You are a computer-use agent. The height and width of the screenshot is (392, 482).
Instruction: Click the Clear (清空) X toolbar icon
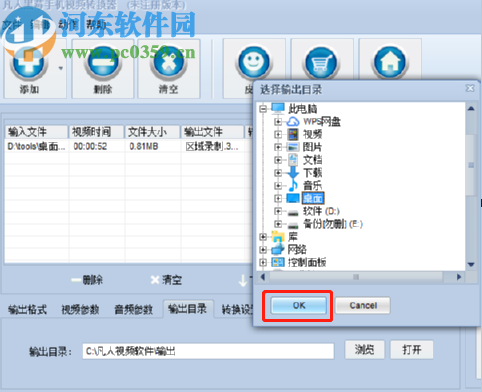coord(169,63)
